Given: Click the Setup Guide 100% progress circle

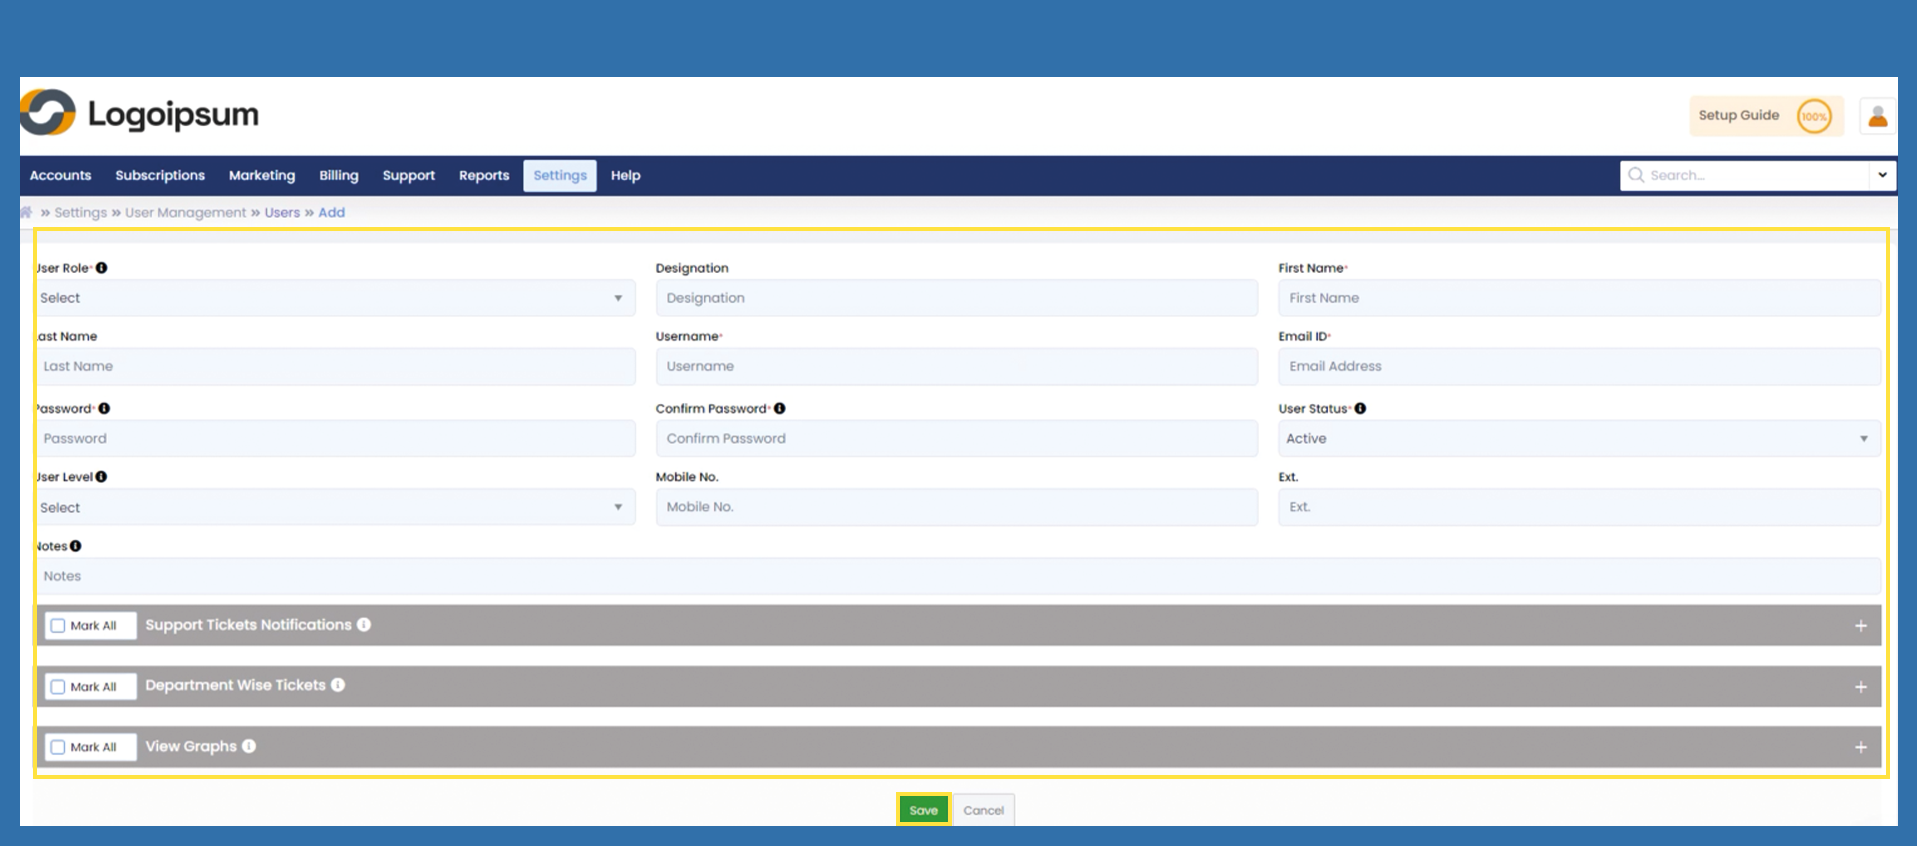Looking at the screenshot, I should click(x=1814, y=116).
